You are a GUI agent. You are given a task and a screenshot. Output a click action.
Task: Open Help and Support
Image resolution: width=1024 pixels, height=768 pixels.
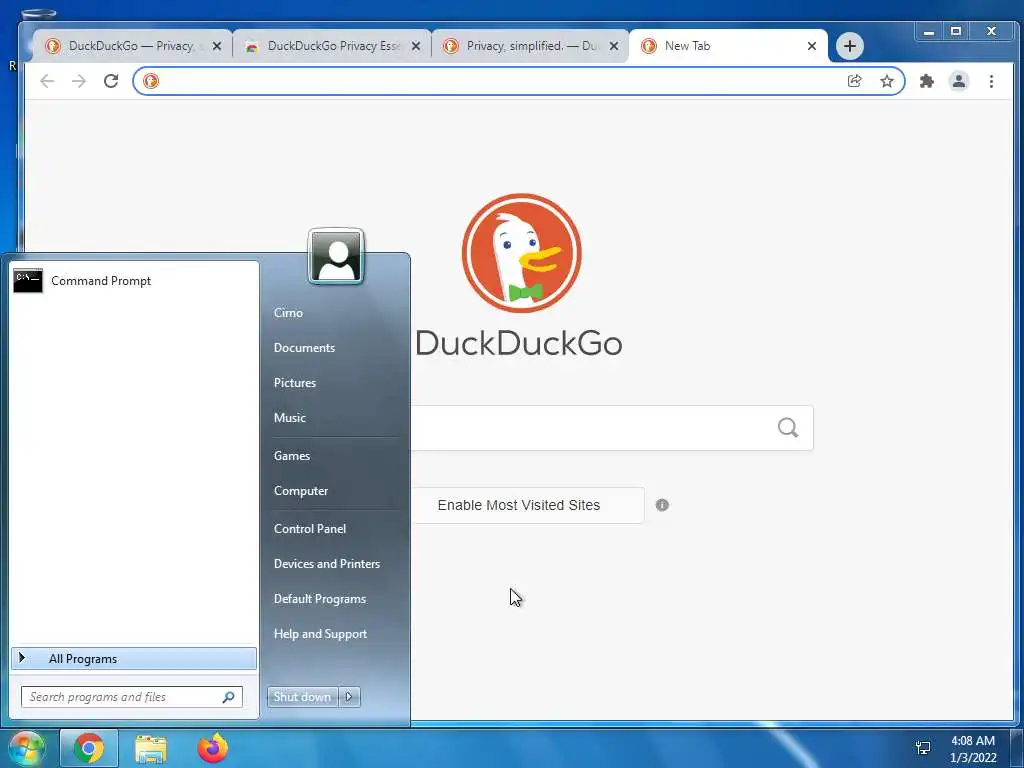[321, 633]
